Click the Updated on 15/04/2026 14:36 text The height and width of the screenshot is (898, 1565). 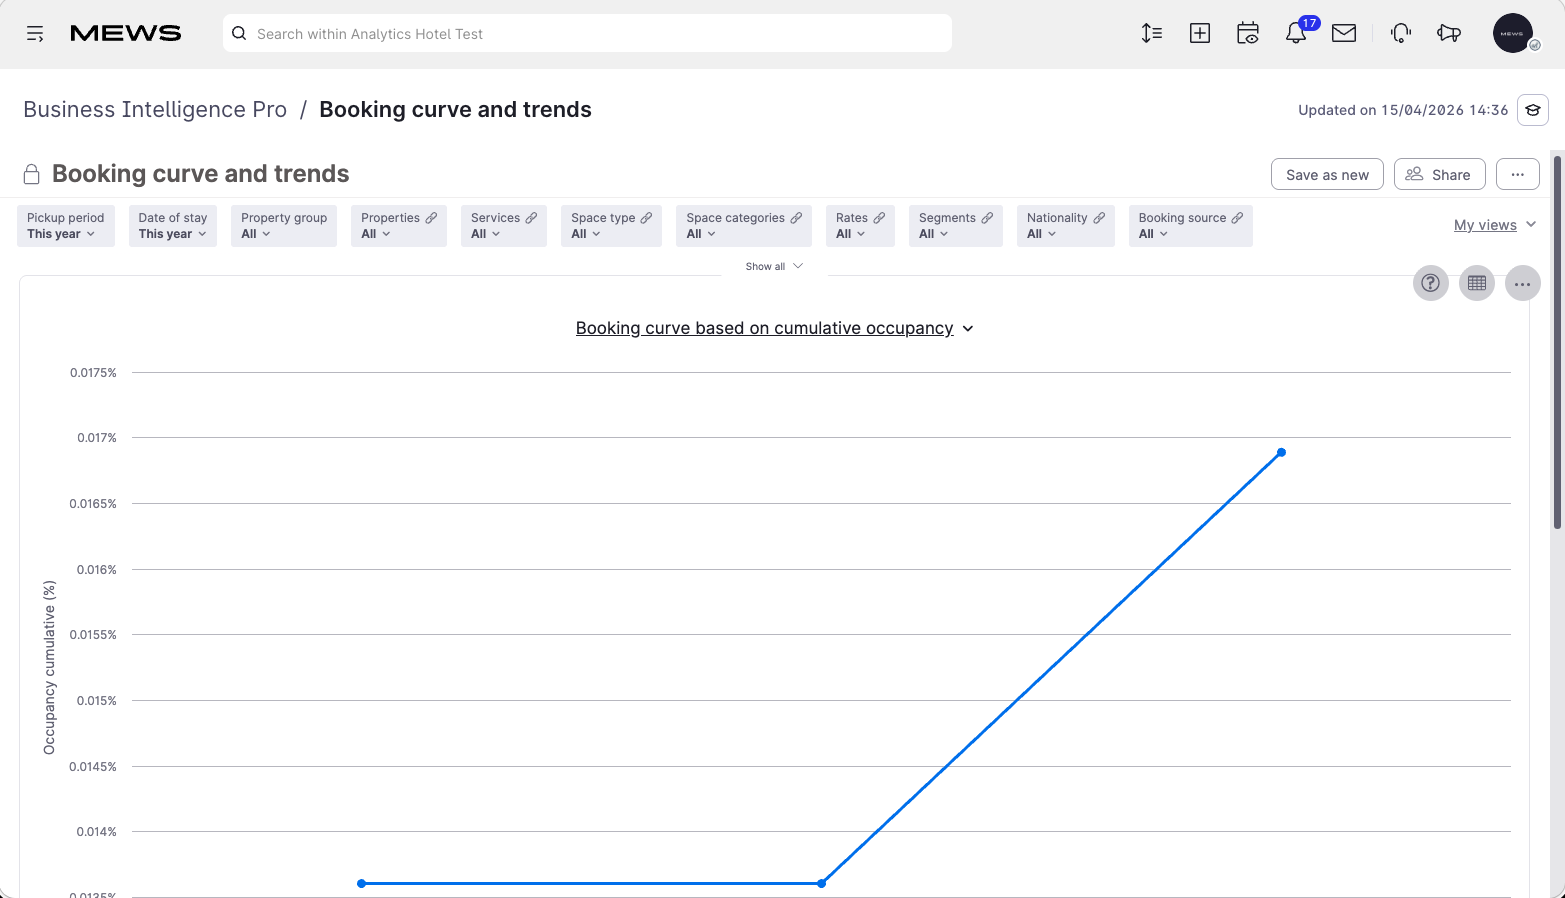pyautogui.click(x=1403, y=110)
